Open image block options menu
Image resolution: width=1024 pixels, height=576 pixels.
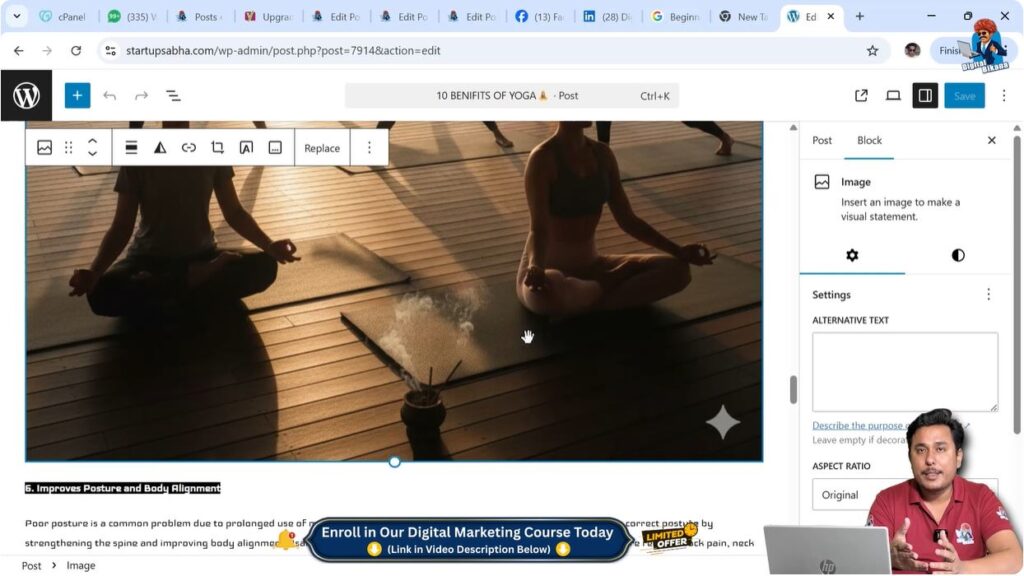pos(369,147)
